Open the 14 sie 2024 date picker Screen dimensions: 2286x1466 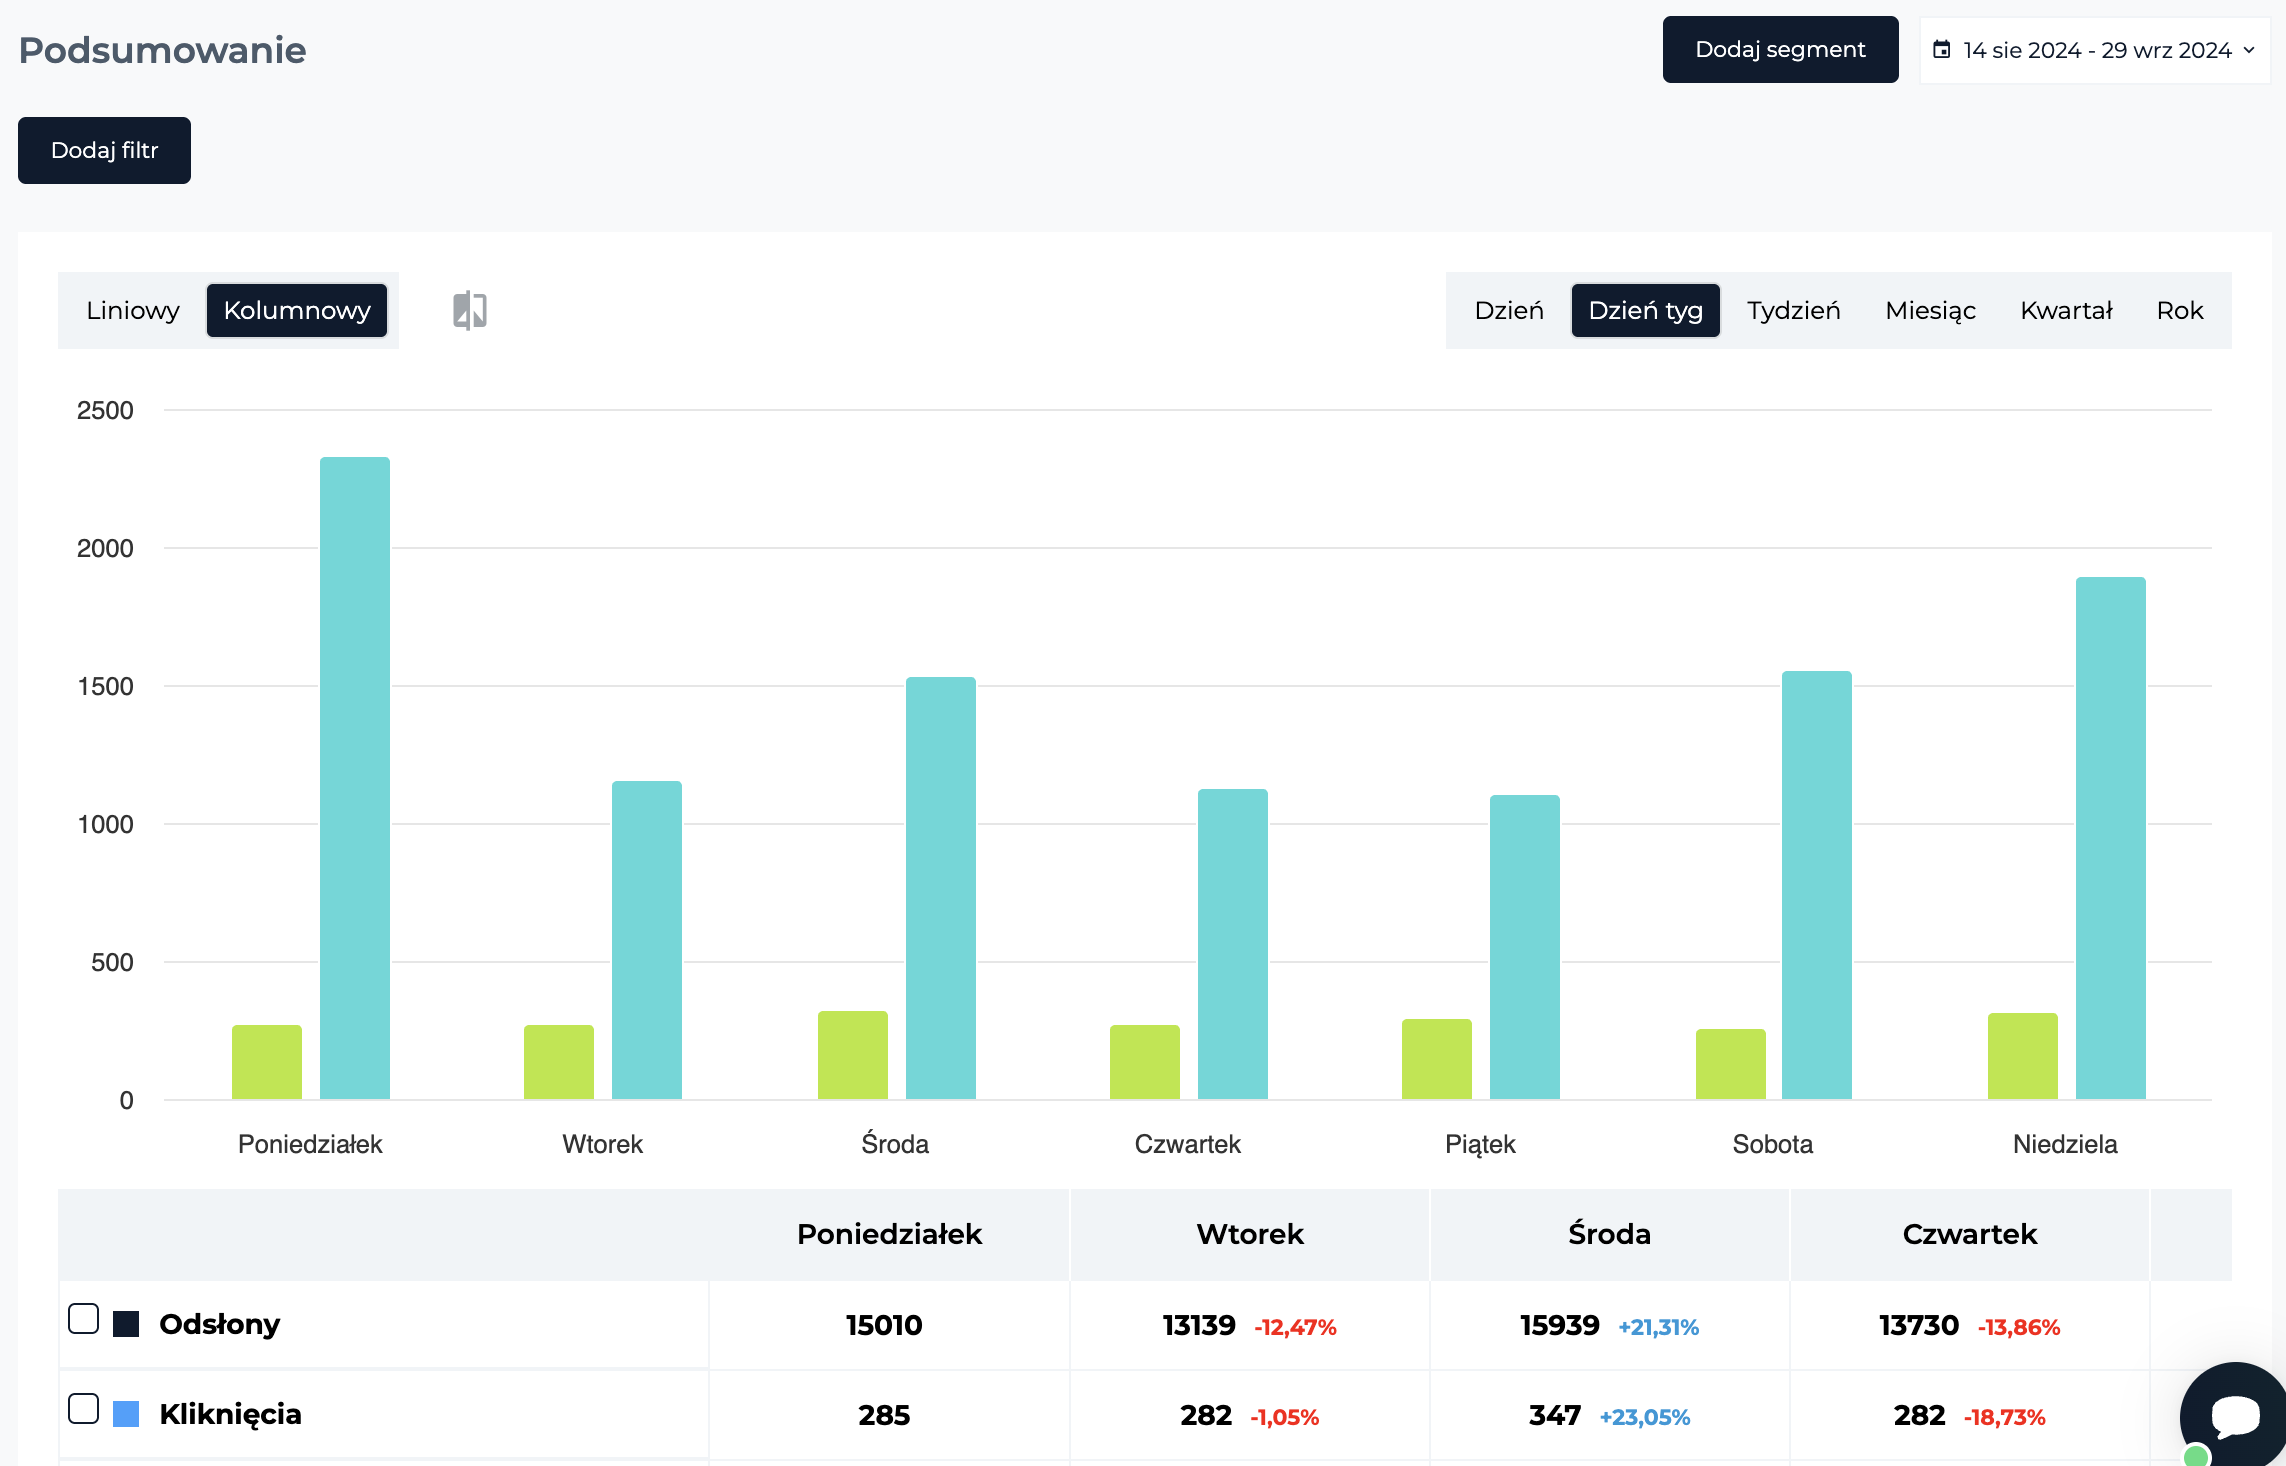pos(2095,49)
